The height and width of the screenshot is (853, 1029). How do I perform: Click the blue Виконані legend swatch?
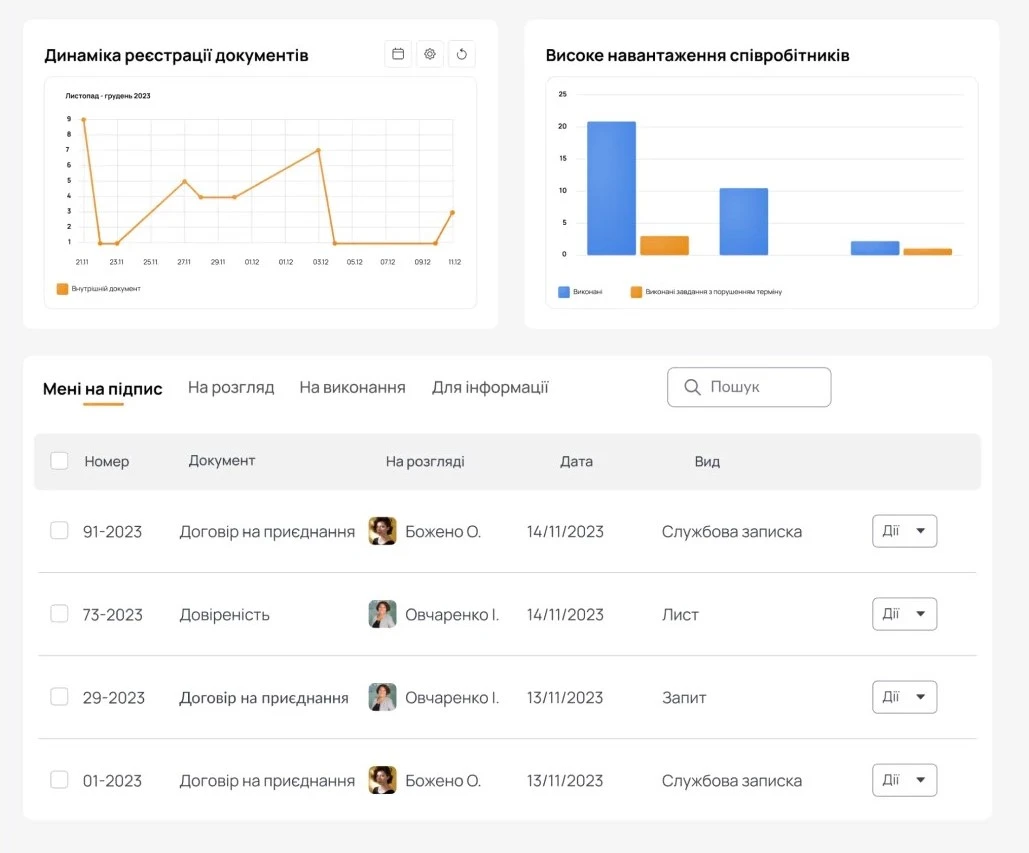tap(564, 292)
